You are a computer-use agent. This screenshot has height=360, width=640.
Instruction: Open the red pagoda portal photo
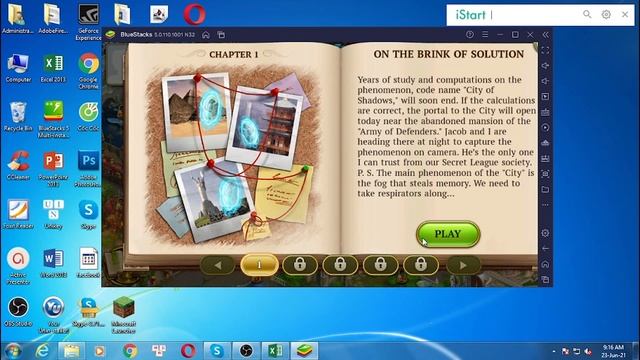264,127
